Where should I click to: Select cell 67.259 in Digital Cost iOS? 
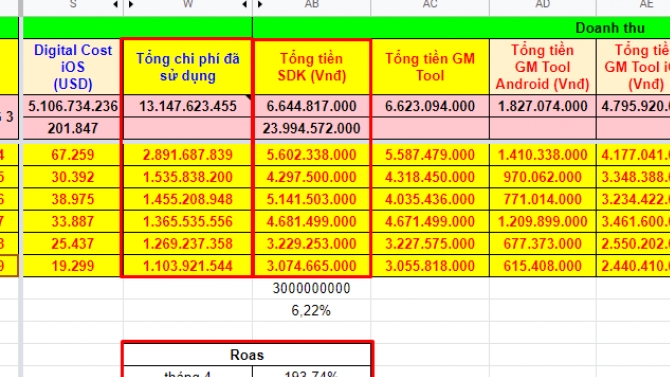(x=73, y=155)
